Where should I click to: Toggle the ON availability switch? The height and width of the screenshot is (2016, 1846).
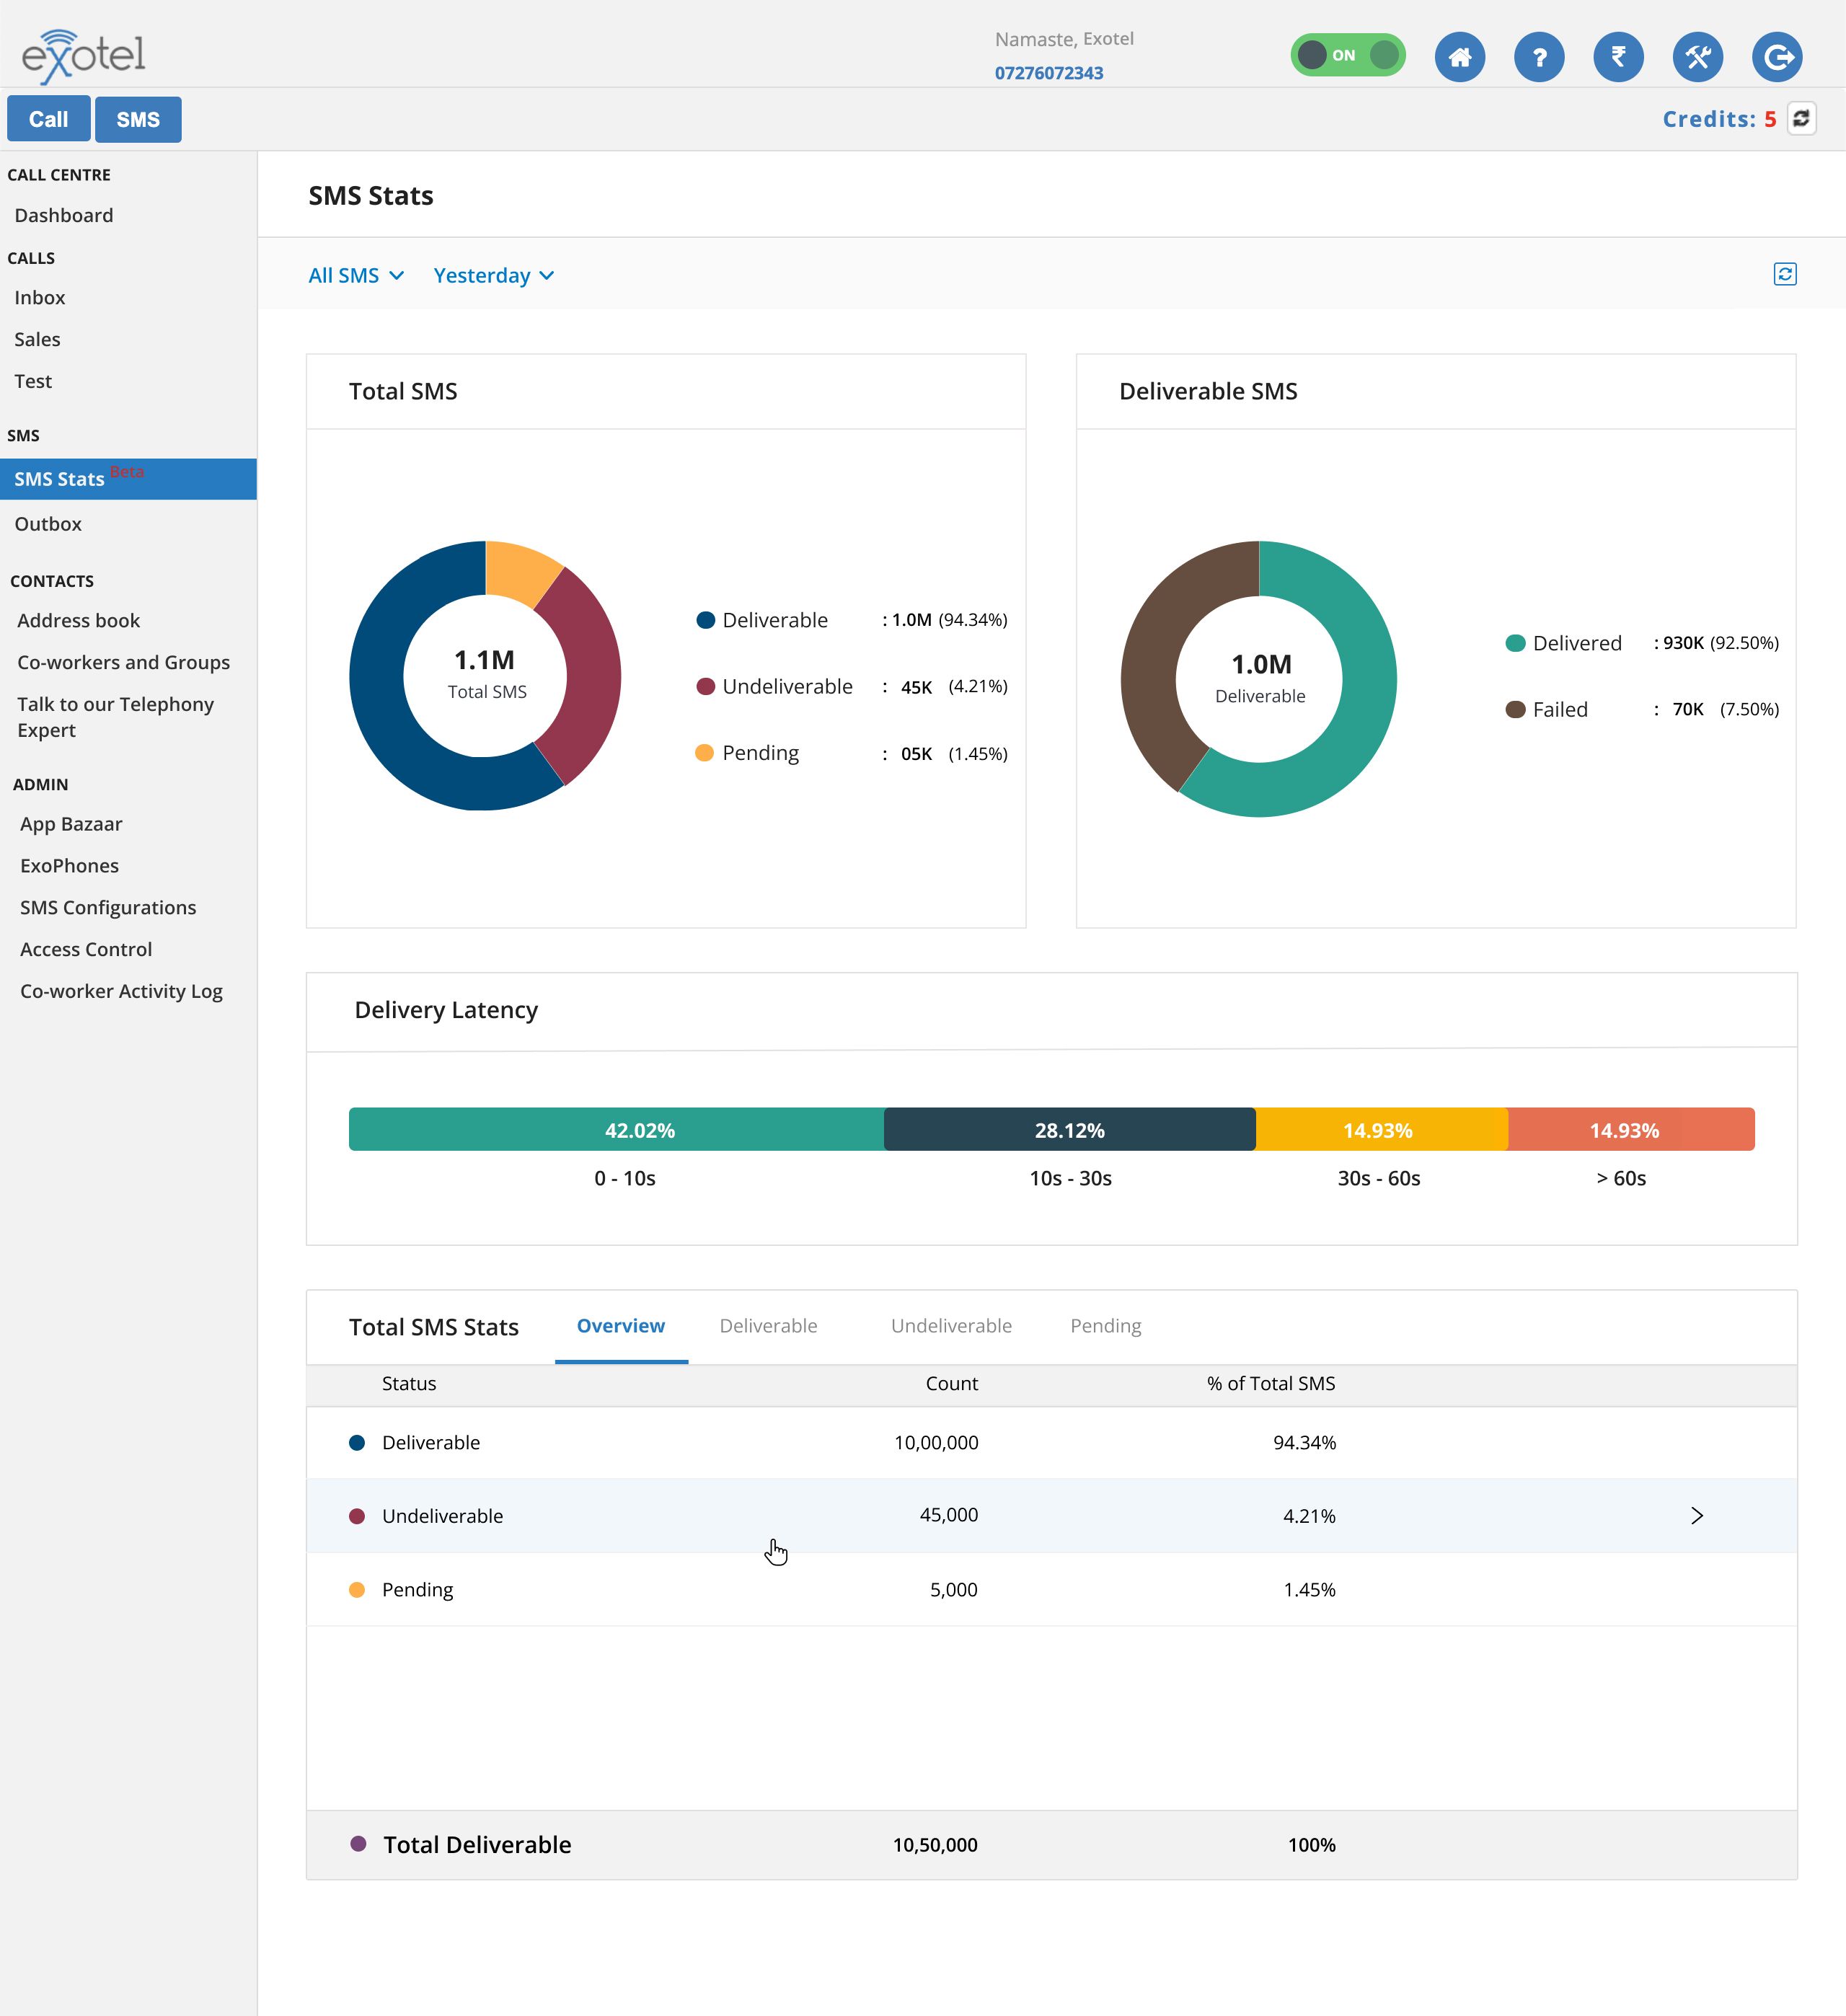(x=1347, y=55)
